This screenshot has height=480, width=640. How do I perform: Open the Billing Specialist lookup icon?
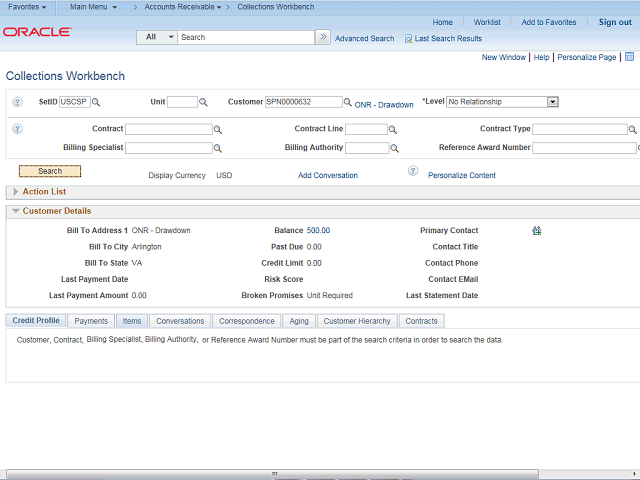pyautogui.click(x=218, y=148)
